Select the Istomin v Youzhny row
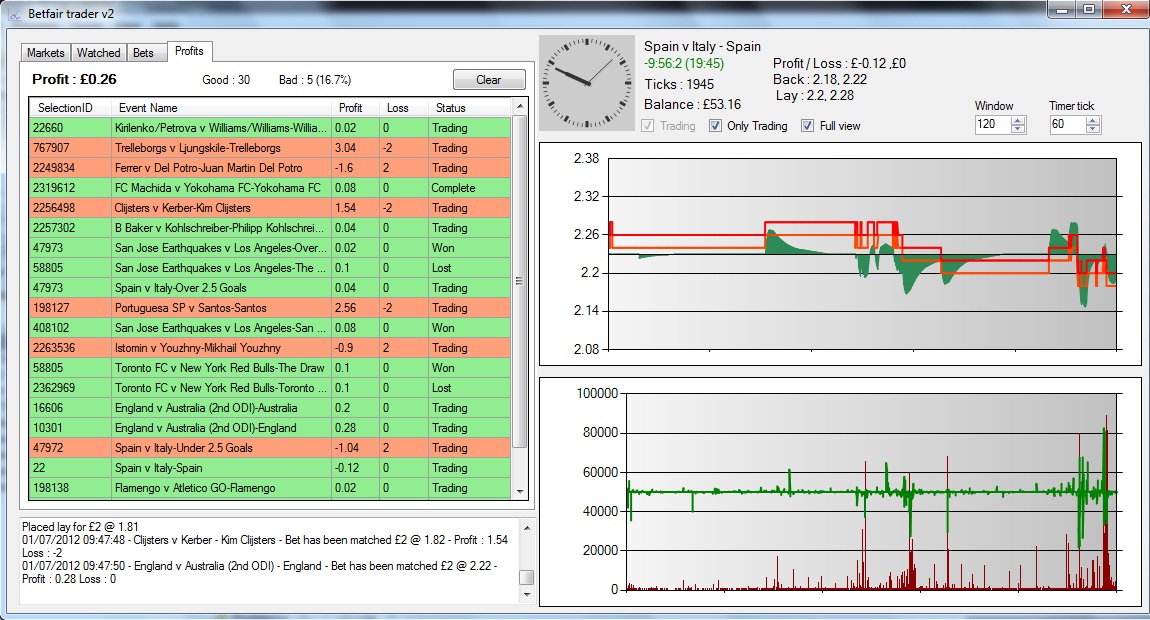The height and width of the screenshot is (620, 1150). pyautogui.click(x=270, y=348)
